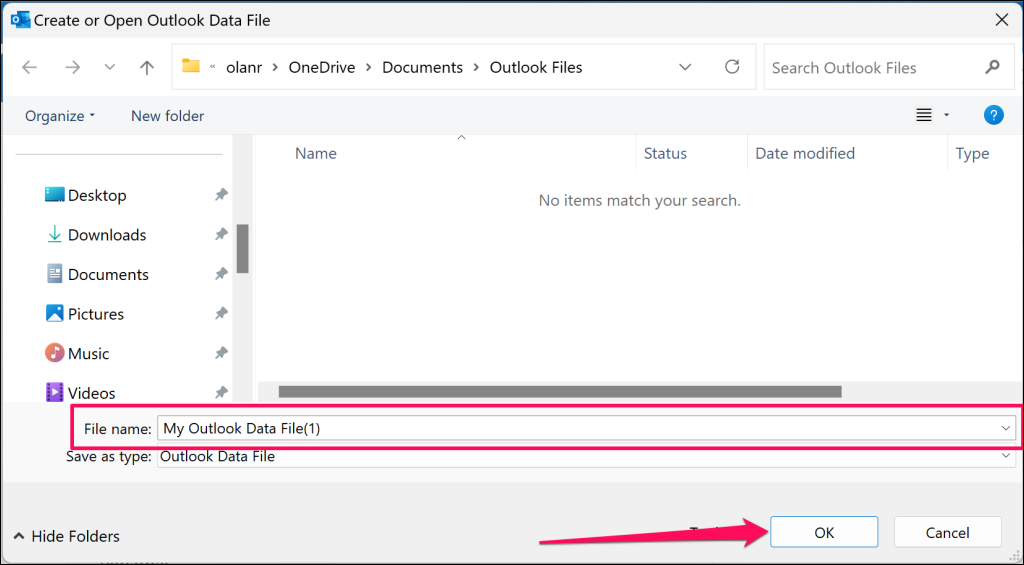This screenshot has height=565, width=1024.
Task: Click the search magnifier icon
Action: (992, 67)
